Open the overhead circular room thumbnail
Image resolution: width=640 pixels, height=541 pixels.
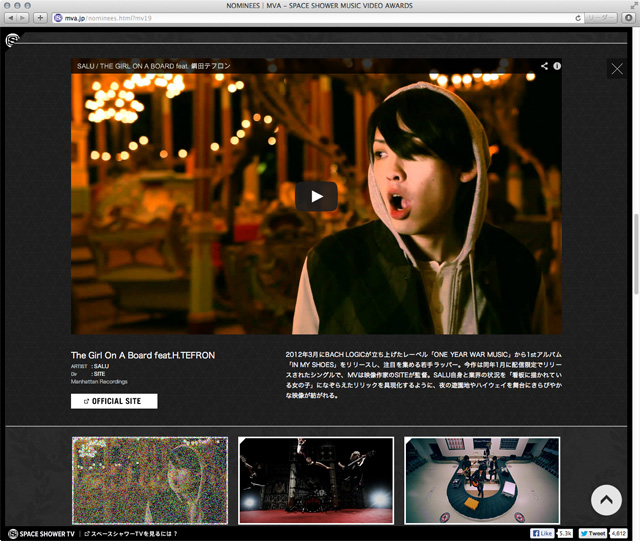[x=482, y=480]
